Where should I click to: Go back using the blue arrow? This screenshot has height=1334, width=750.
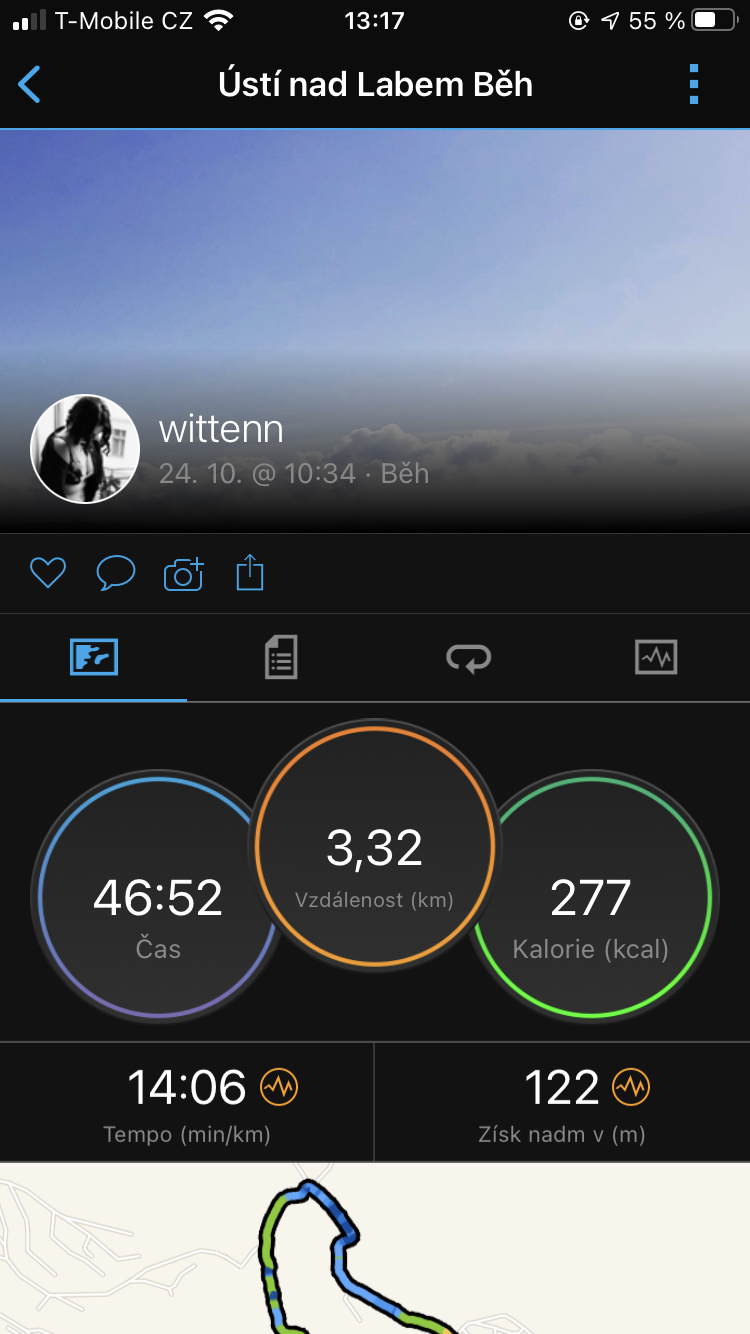click(x=30, y=85)
